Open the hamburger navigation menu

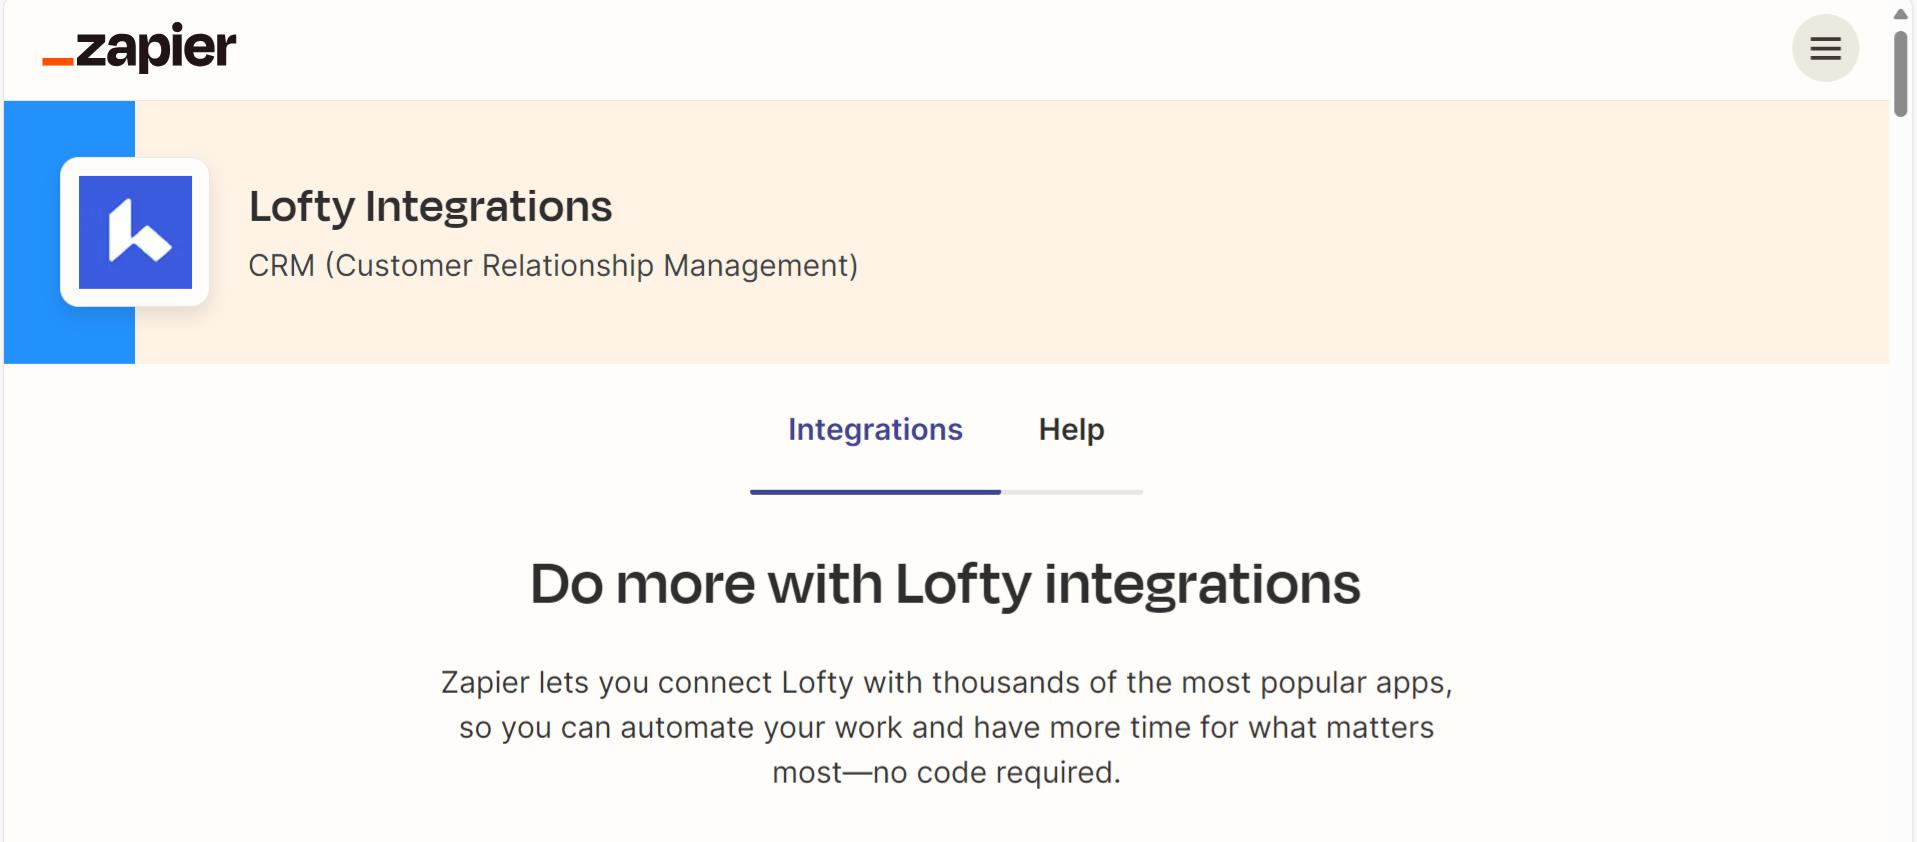point(1824,48)
